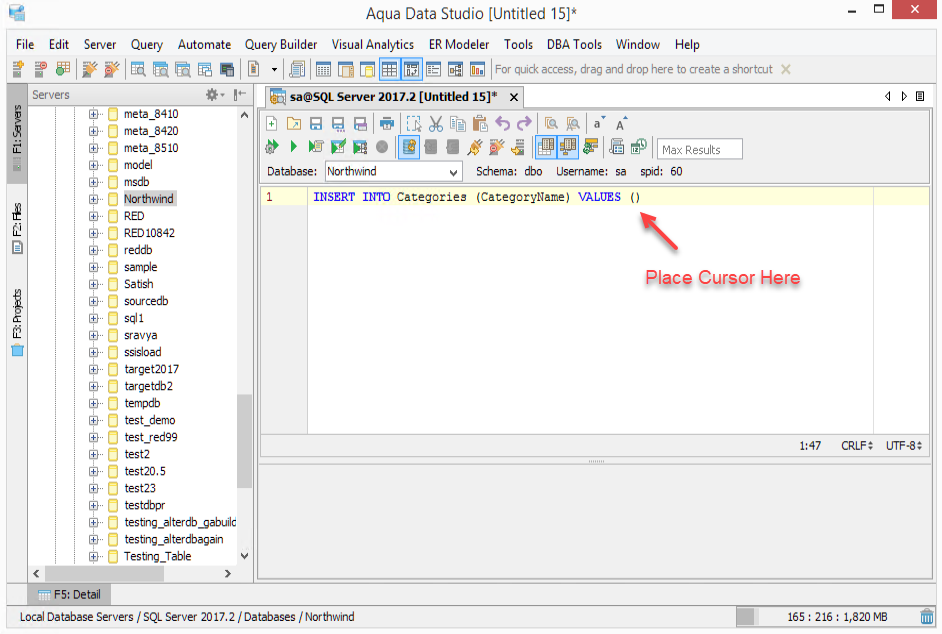Click the purple Redo arrow
Image resolution: width=942 pixels, height=634 pixels.
[x=524, y=124]
